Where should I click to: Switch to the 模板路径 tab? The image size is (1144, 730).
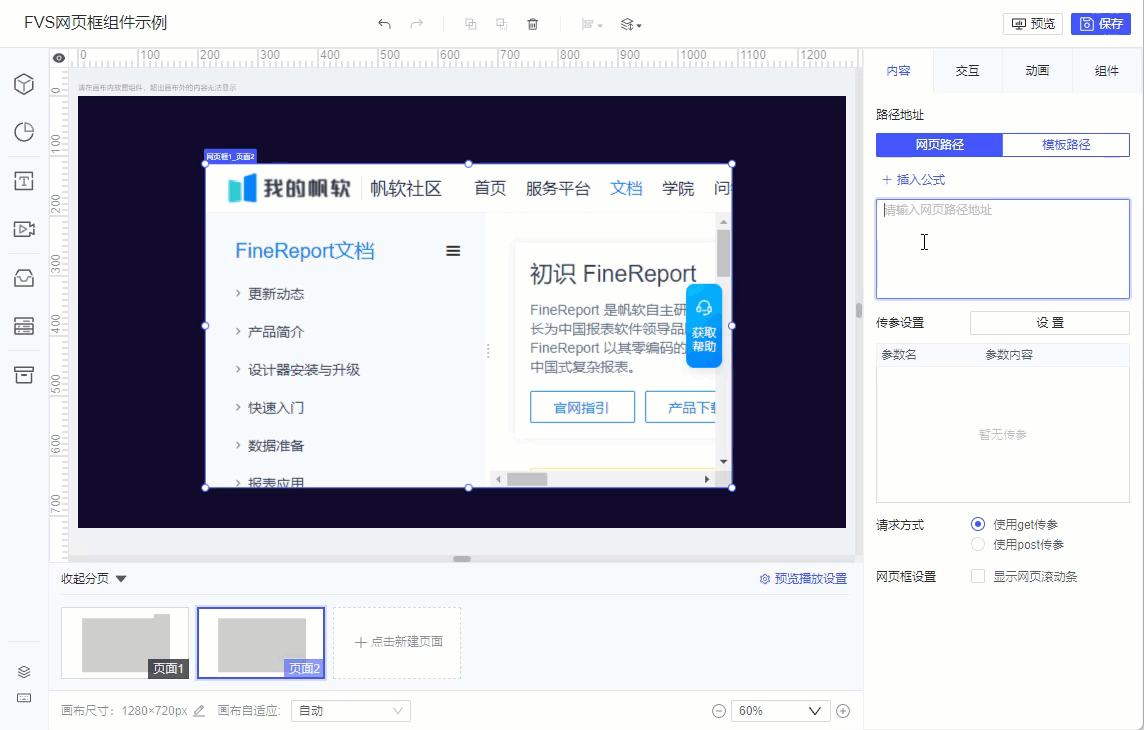1066,144
